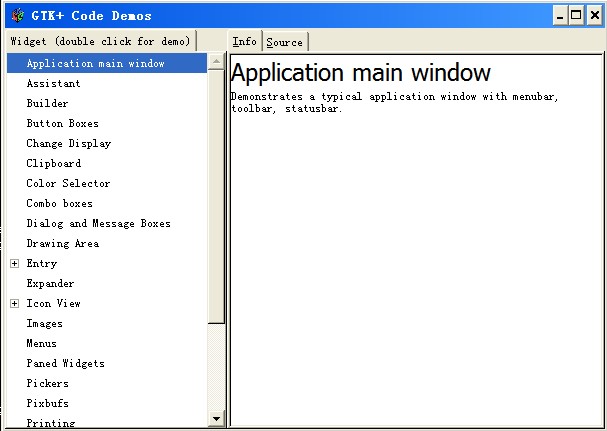Select the Drawing Area row
Screen dimensions: 607x431
[107, 244]
